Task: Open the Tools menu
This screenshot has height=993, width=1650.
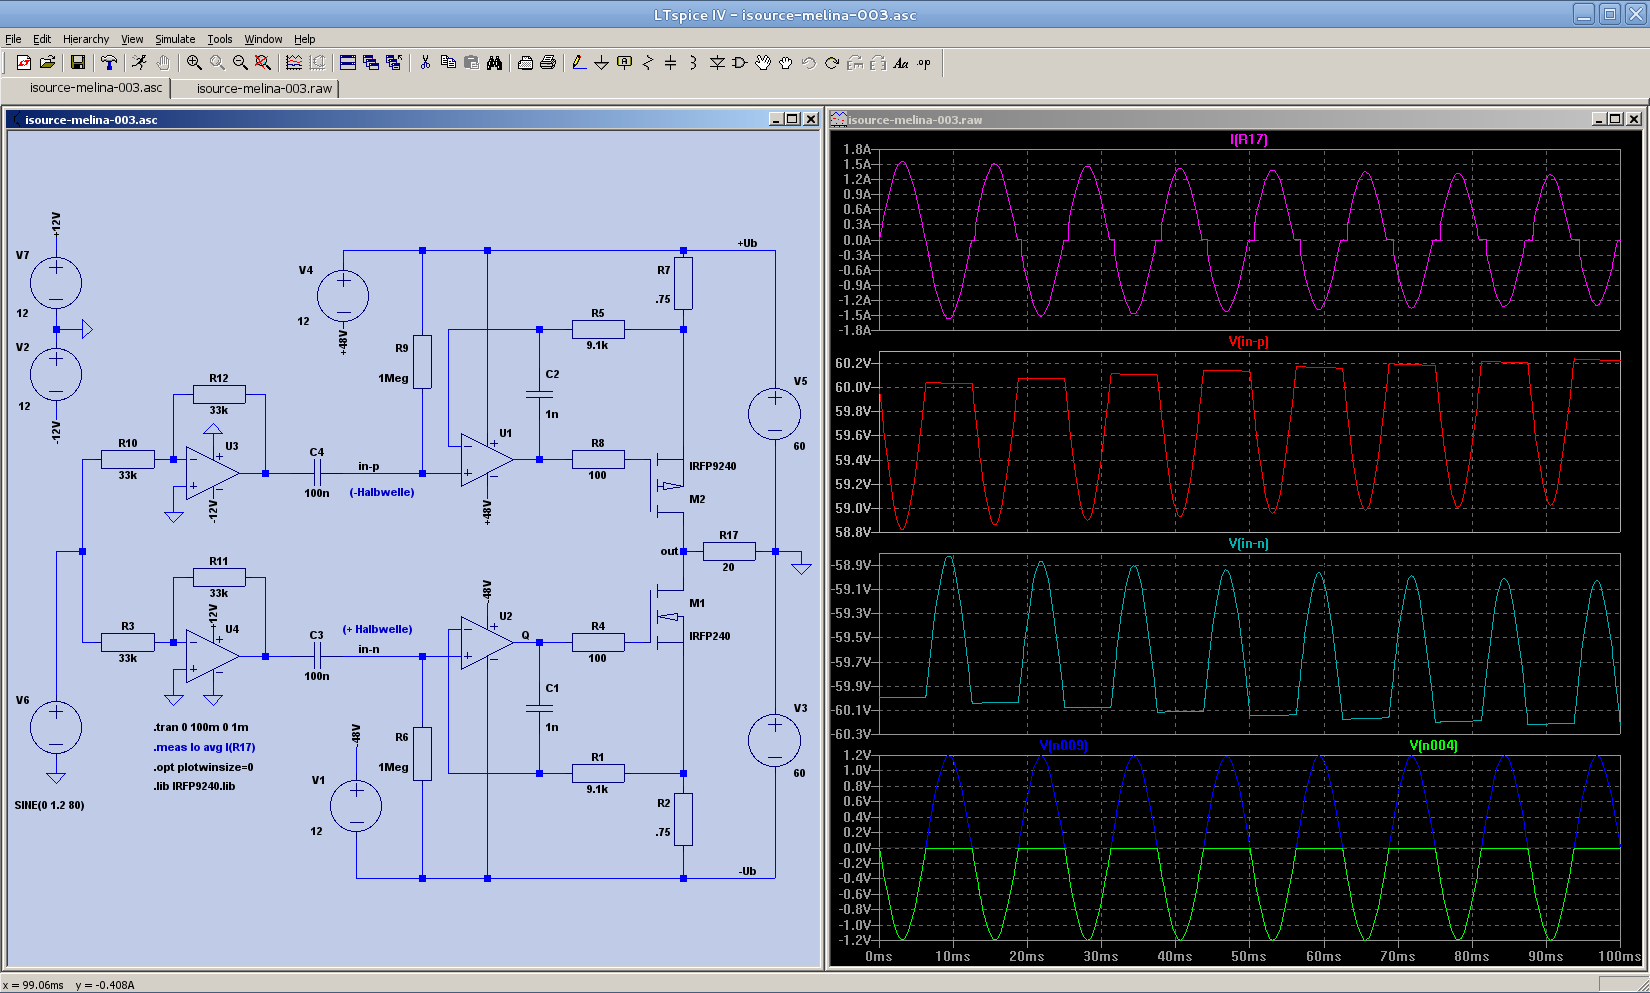Action: tap(220, 39)
